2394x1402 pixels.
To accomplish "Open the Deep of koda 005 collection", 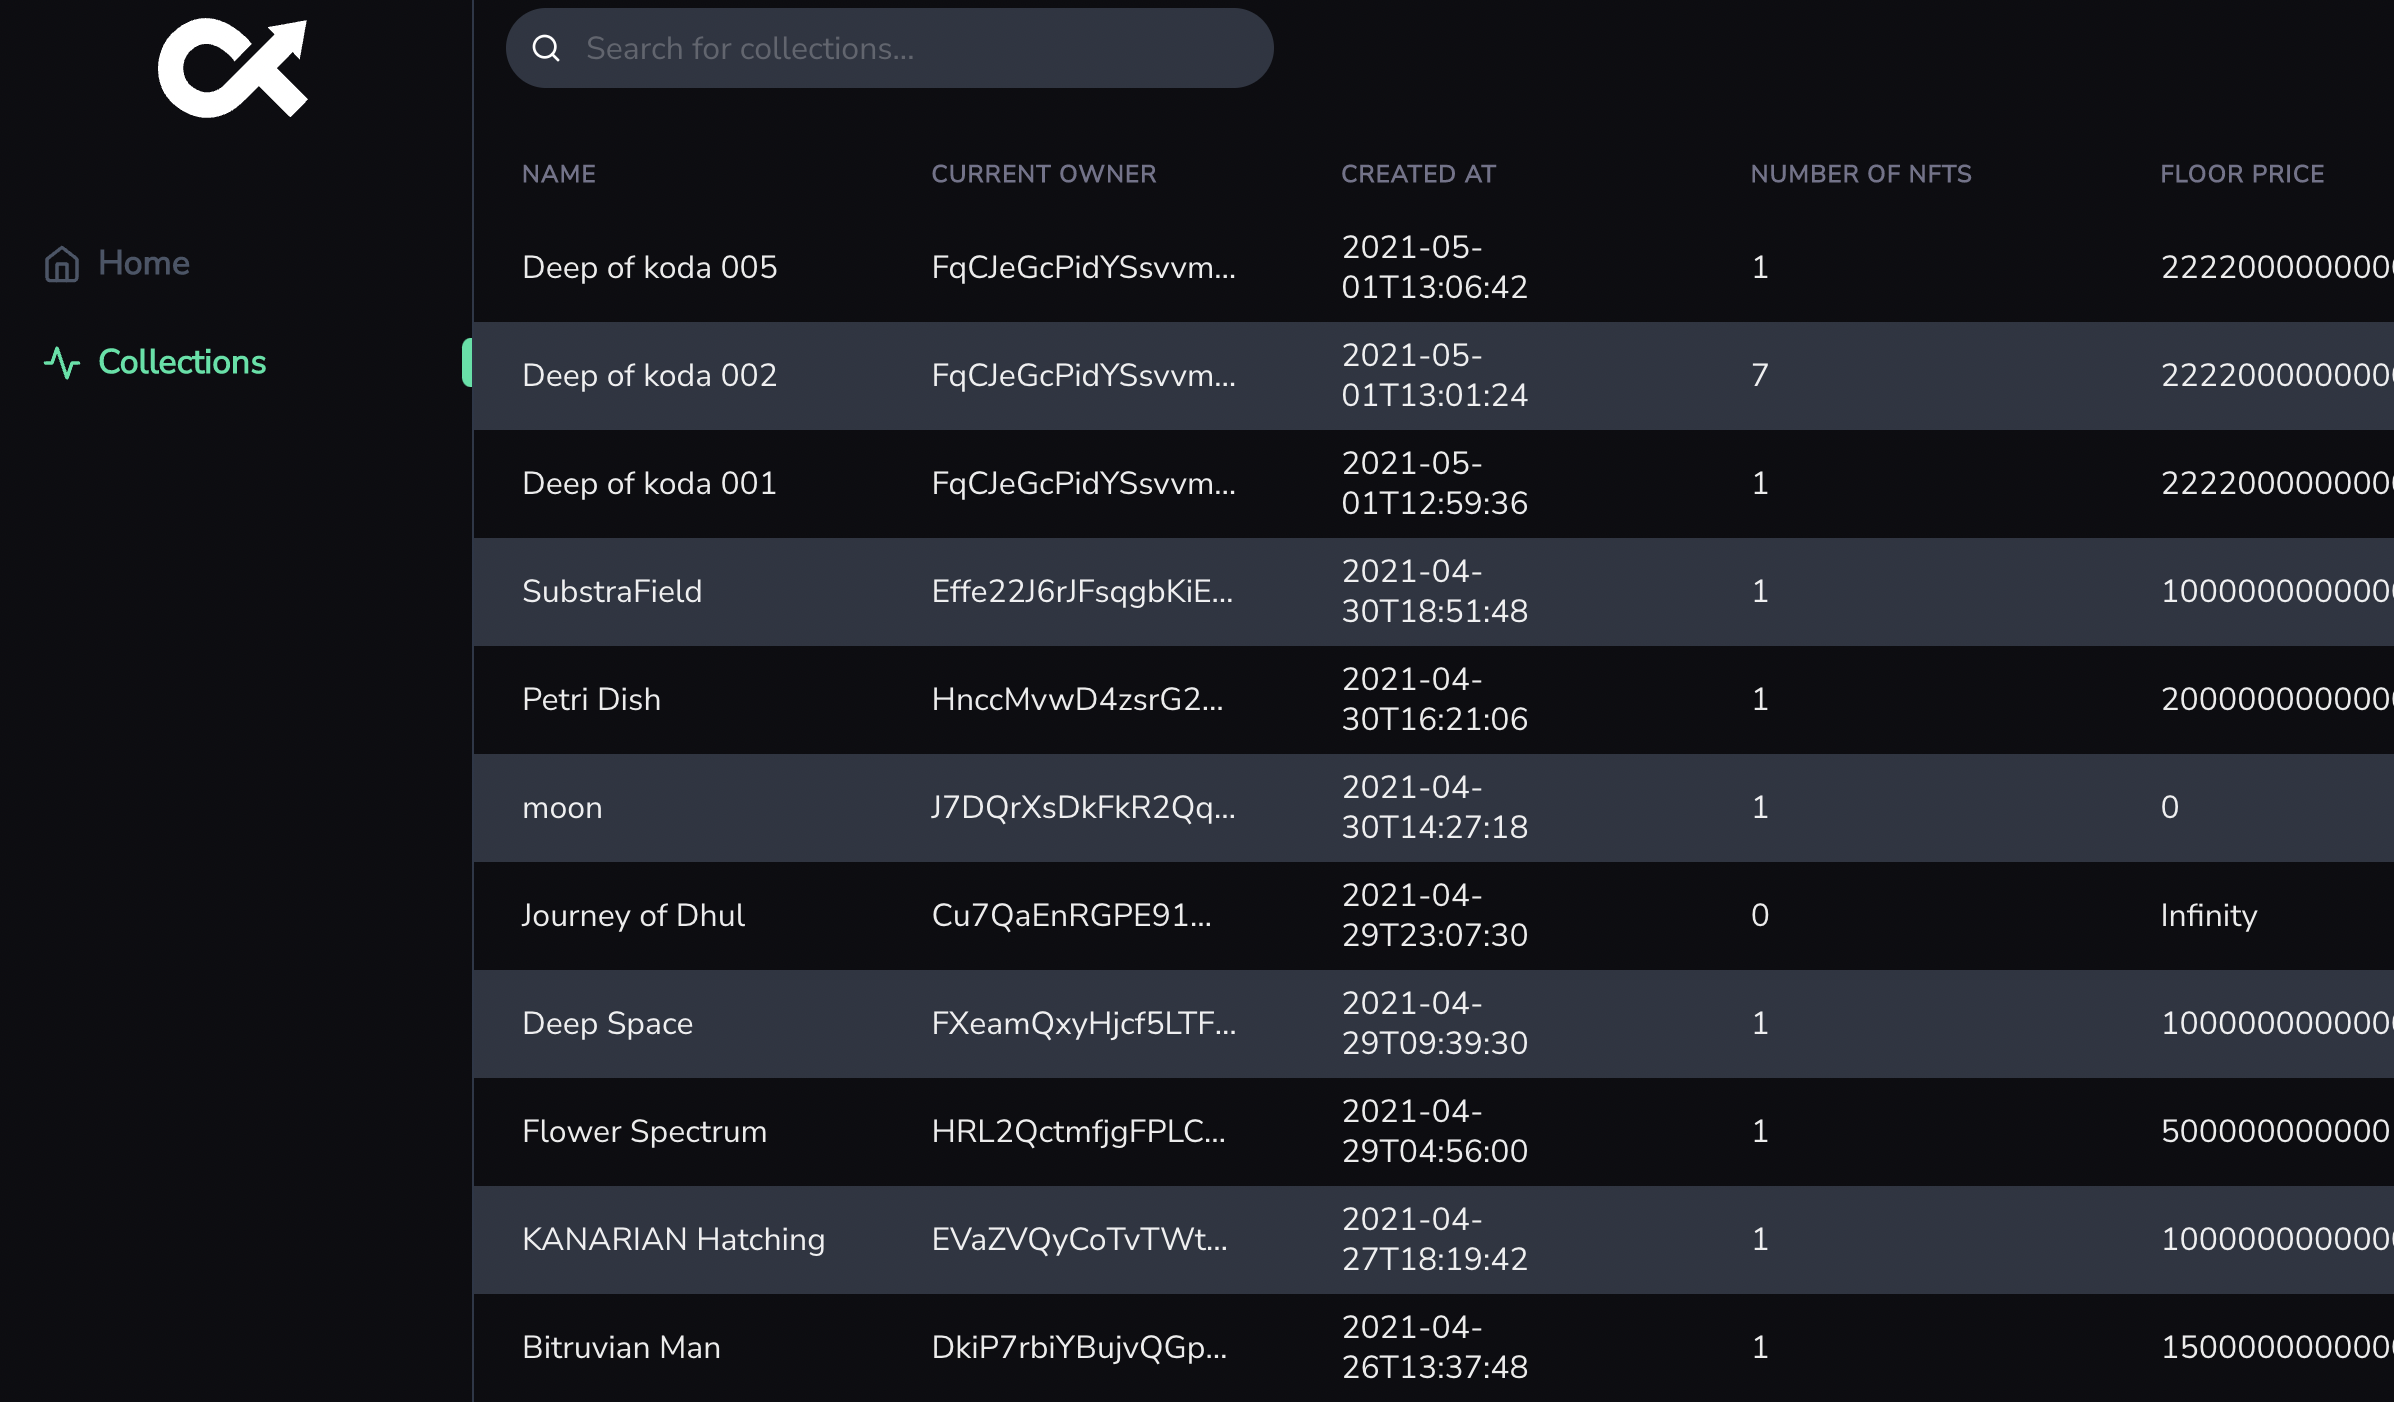I will 649,267.
